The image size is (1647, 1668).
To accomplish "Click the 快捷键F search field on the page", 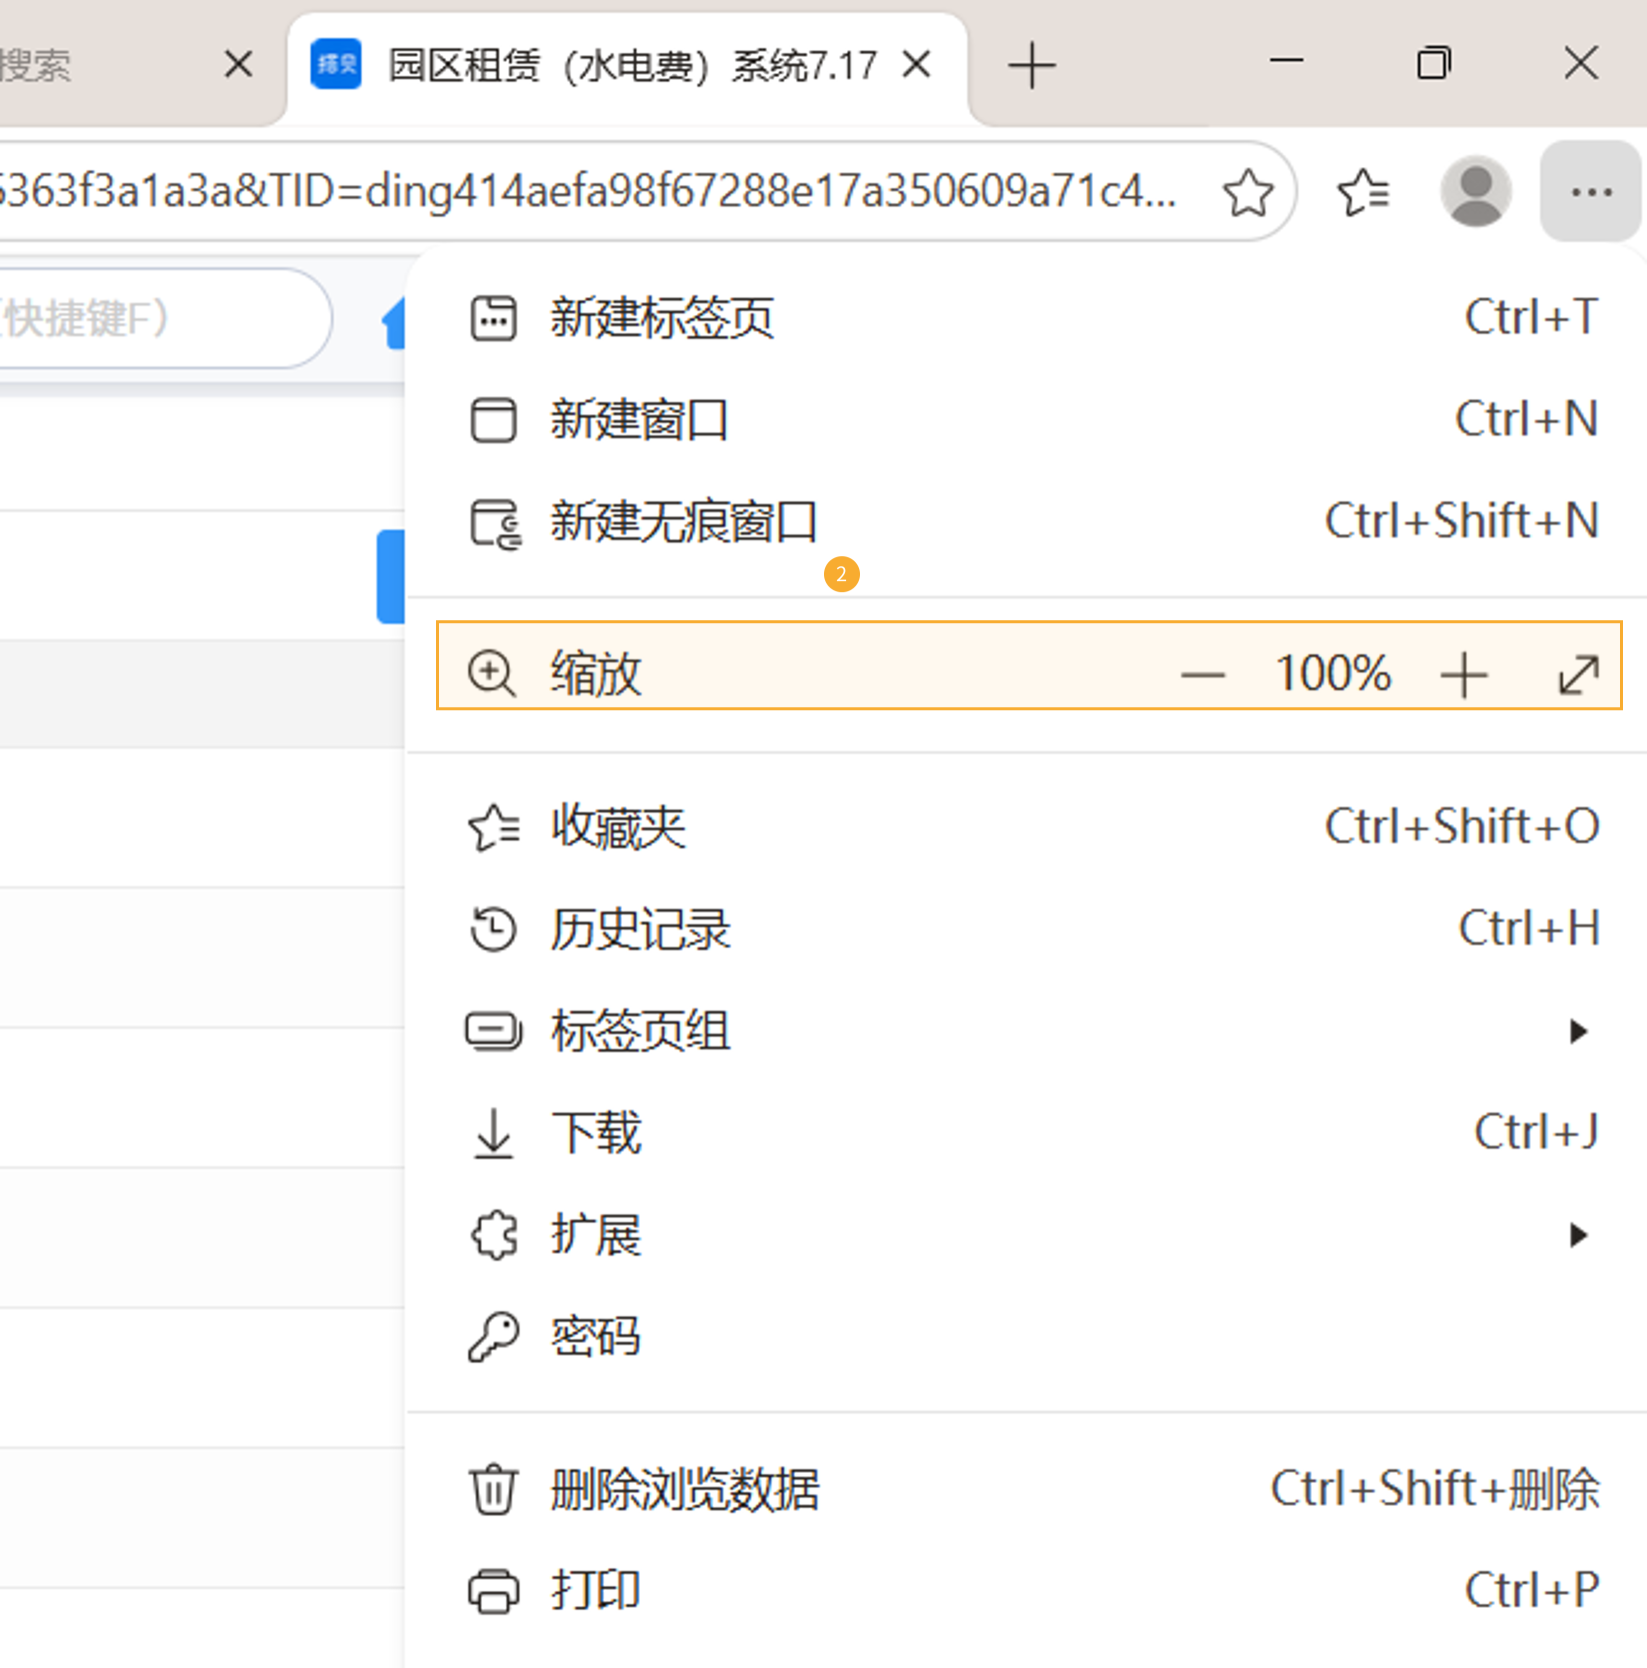I will [164, 319].
